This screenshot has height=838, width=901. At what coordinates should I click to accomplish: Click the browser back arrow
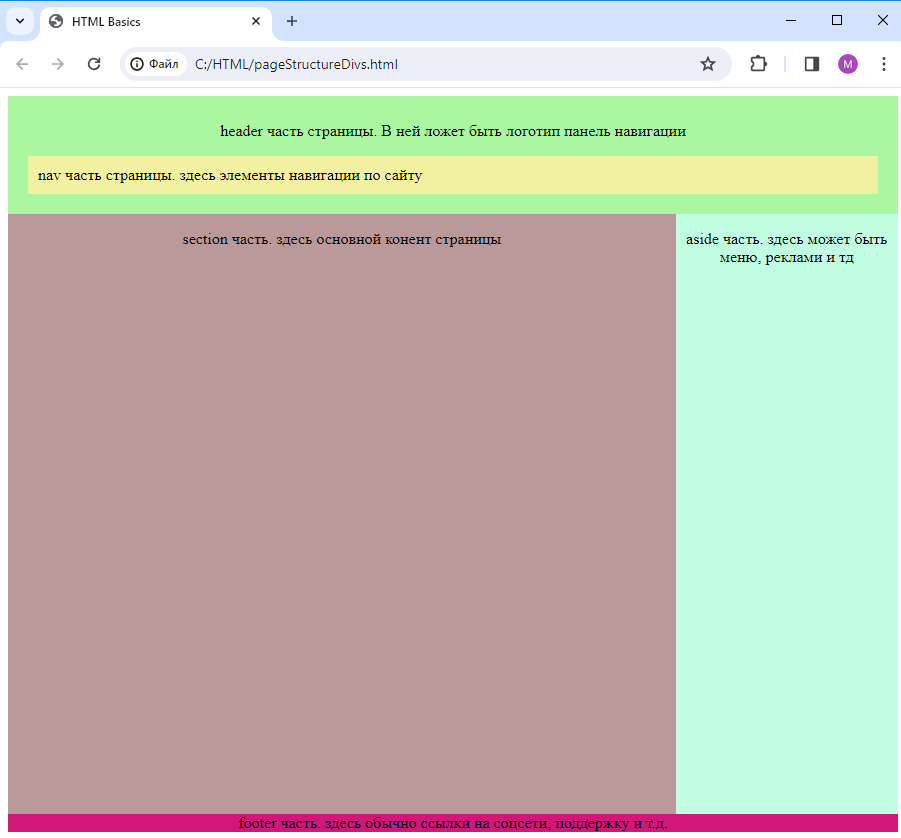(x=22, y=64)
